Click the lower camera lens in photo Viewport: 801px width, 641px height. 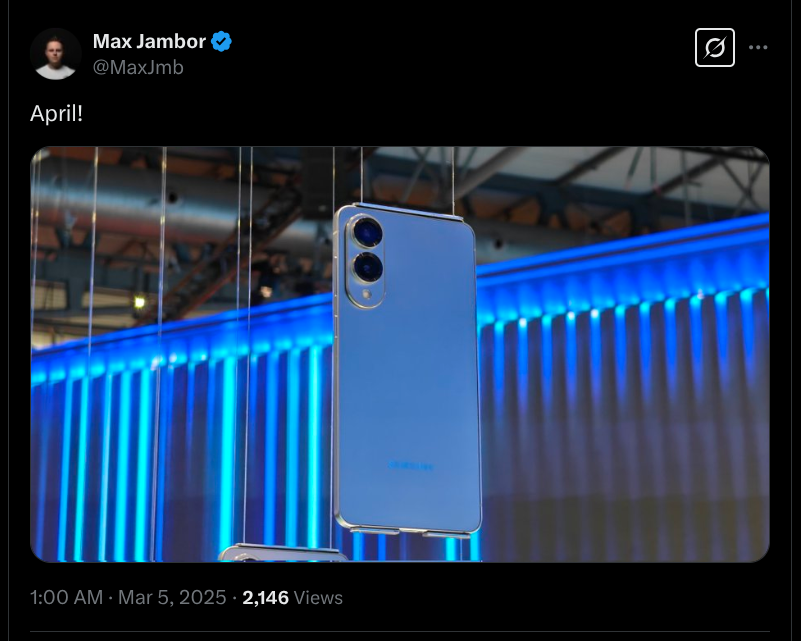click(x=368, y=268)
